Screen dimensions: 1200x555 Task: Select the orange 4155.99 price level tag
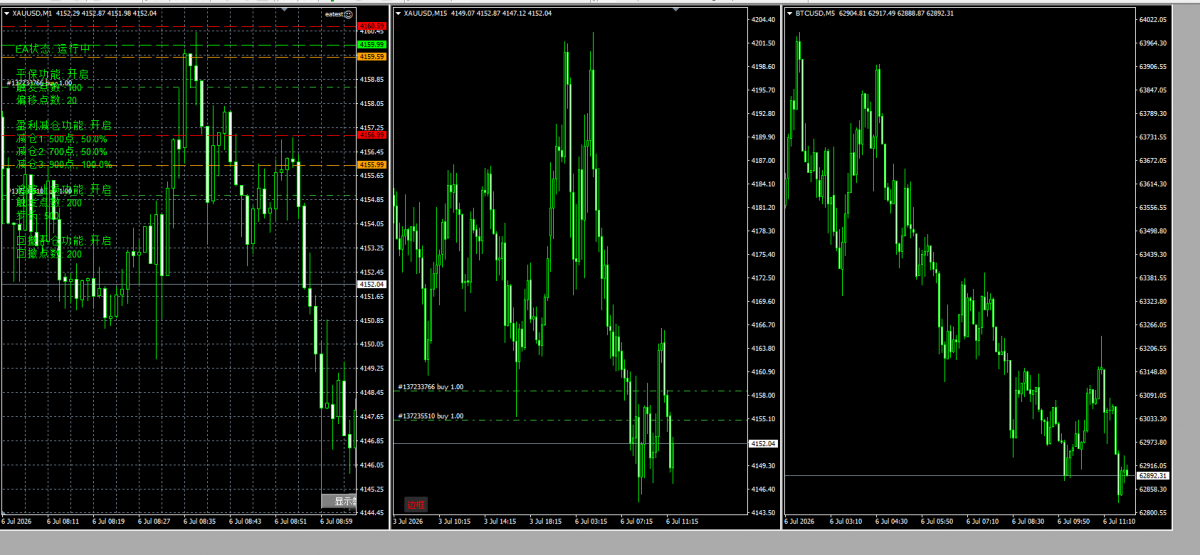[x=371, y=164]
